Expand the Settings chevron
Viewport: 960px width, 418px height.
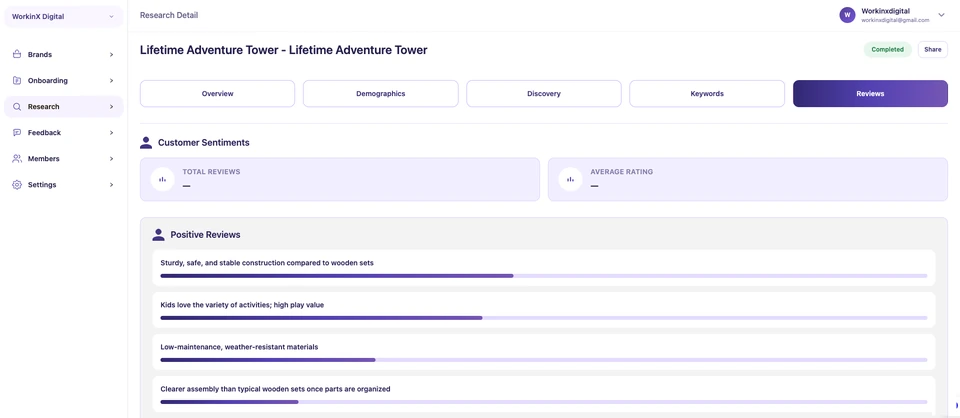(x=111, y=184)
